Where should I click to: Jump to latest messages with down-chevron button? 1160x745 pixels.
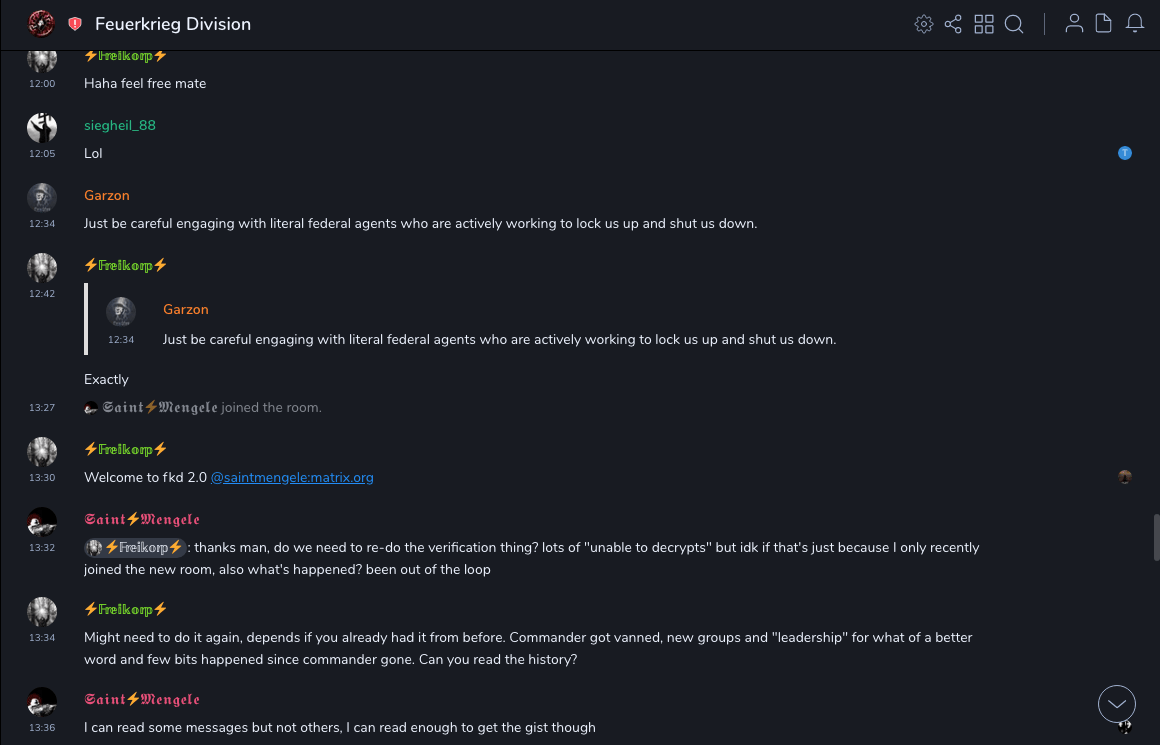(x=1117, y=704)
